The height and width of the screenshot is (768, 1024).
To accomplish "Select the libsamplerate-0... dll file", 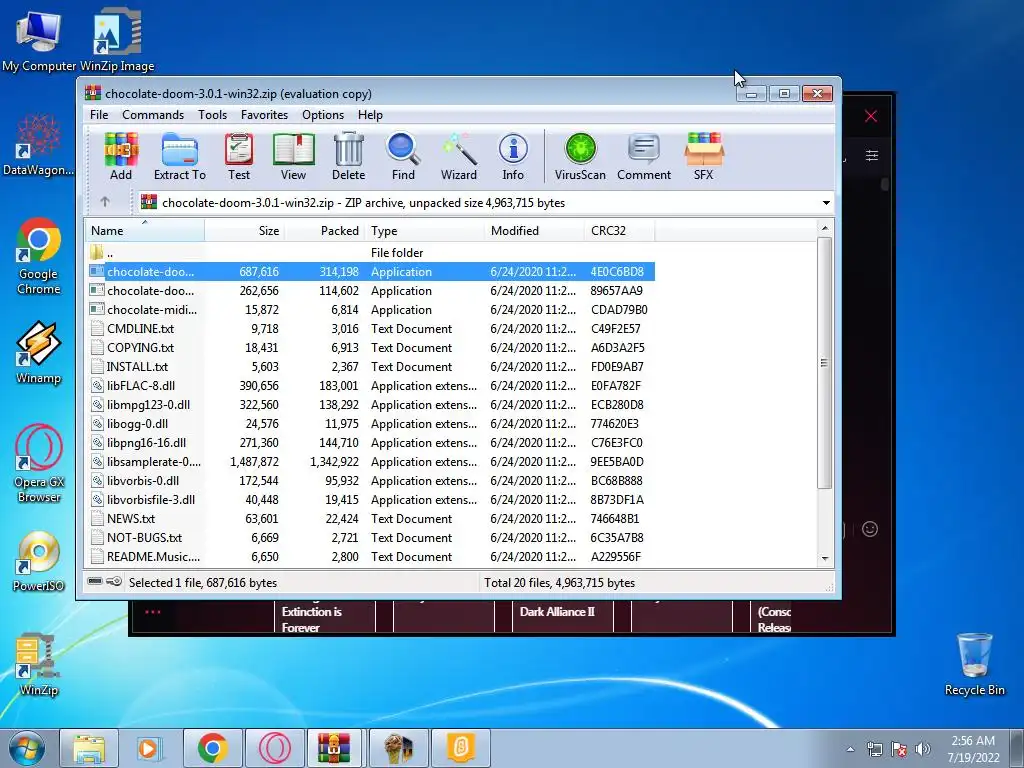I will click(370, 461).
